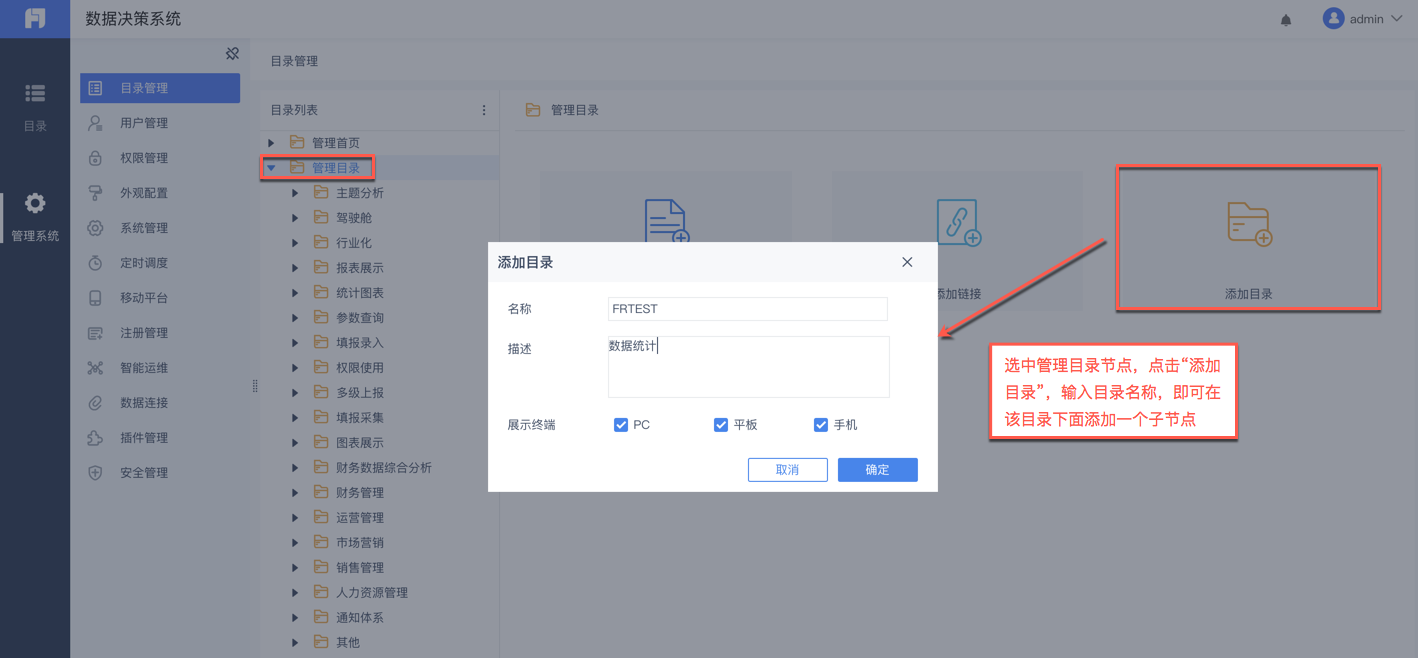Screen dimensions: 1418x658
Task: Click the 插件管理 puzzle icon
Action: (95, 438)
